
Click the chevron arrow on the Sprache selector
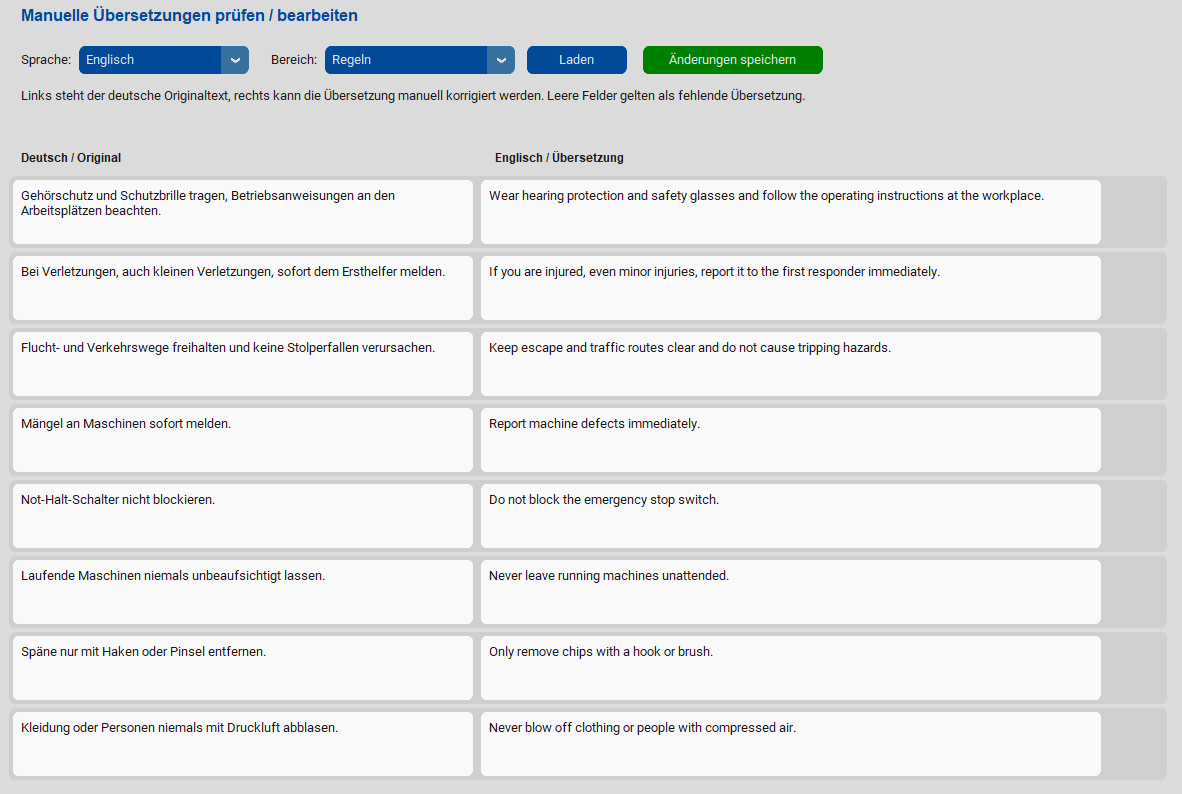235,60
